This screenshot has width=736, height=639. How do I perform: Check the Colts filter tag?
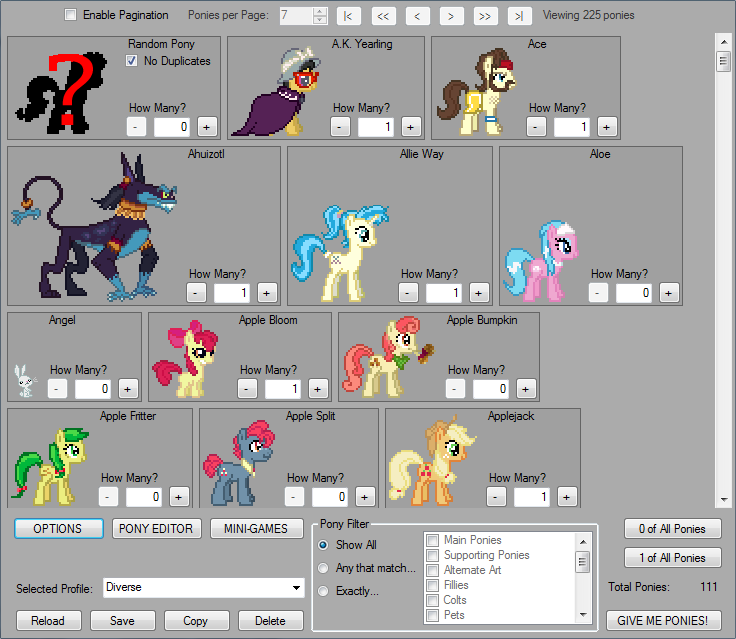(432, 601)
